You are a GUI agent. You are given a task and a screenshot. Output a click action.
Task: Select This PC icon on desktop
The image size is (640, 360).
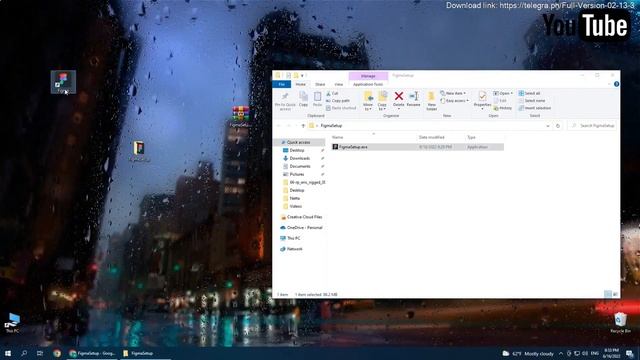pyautogui.click(x=12, y=323)
